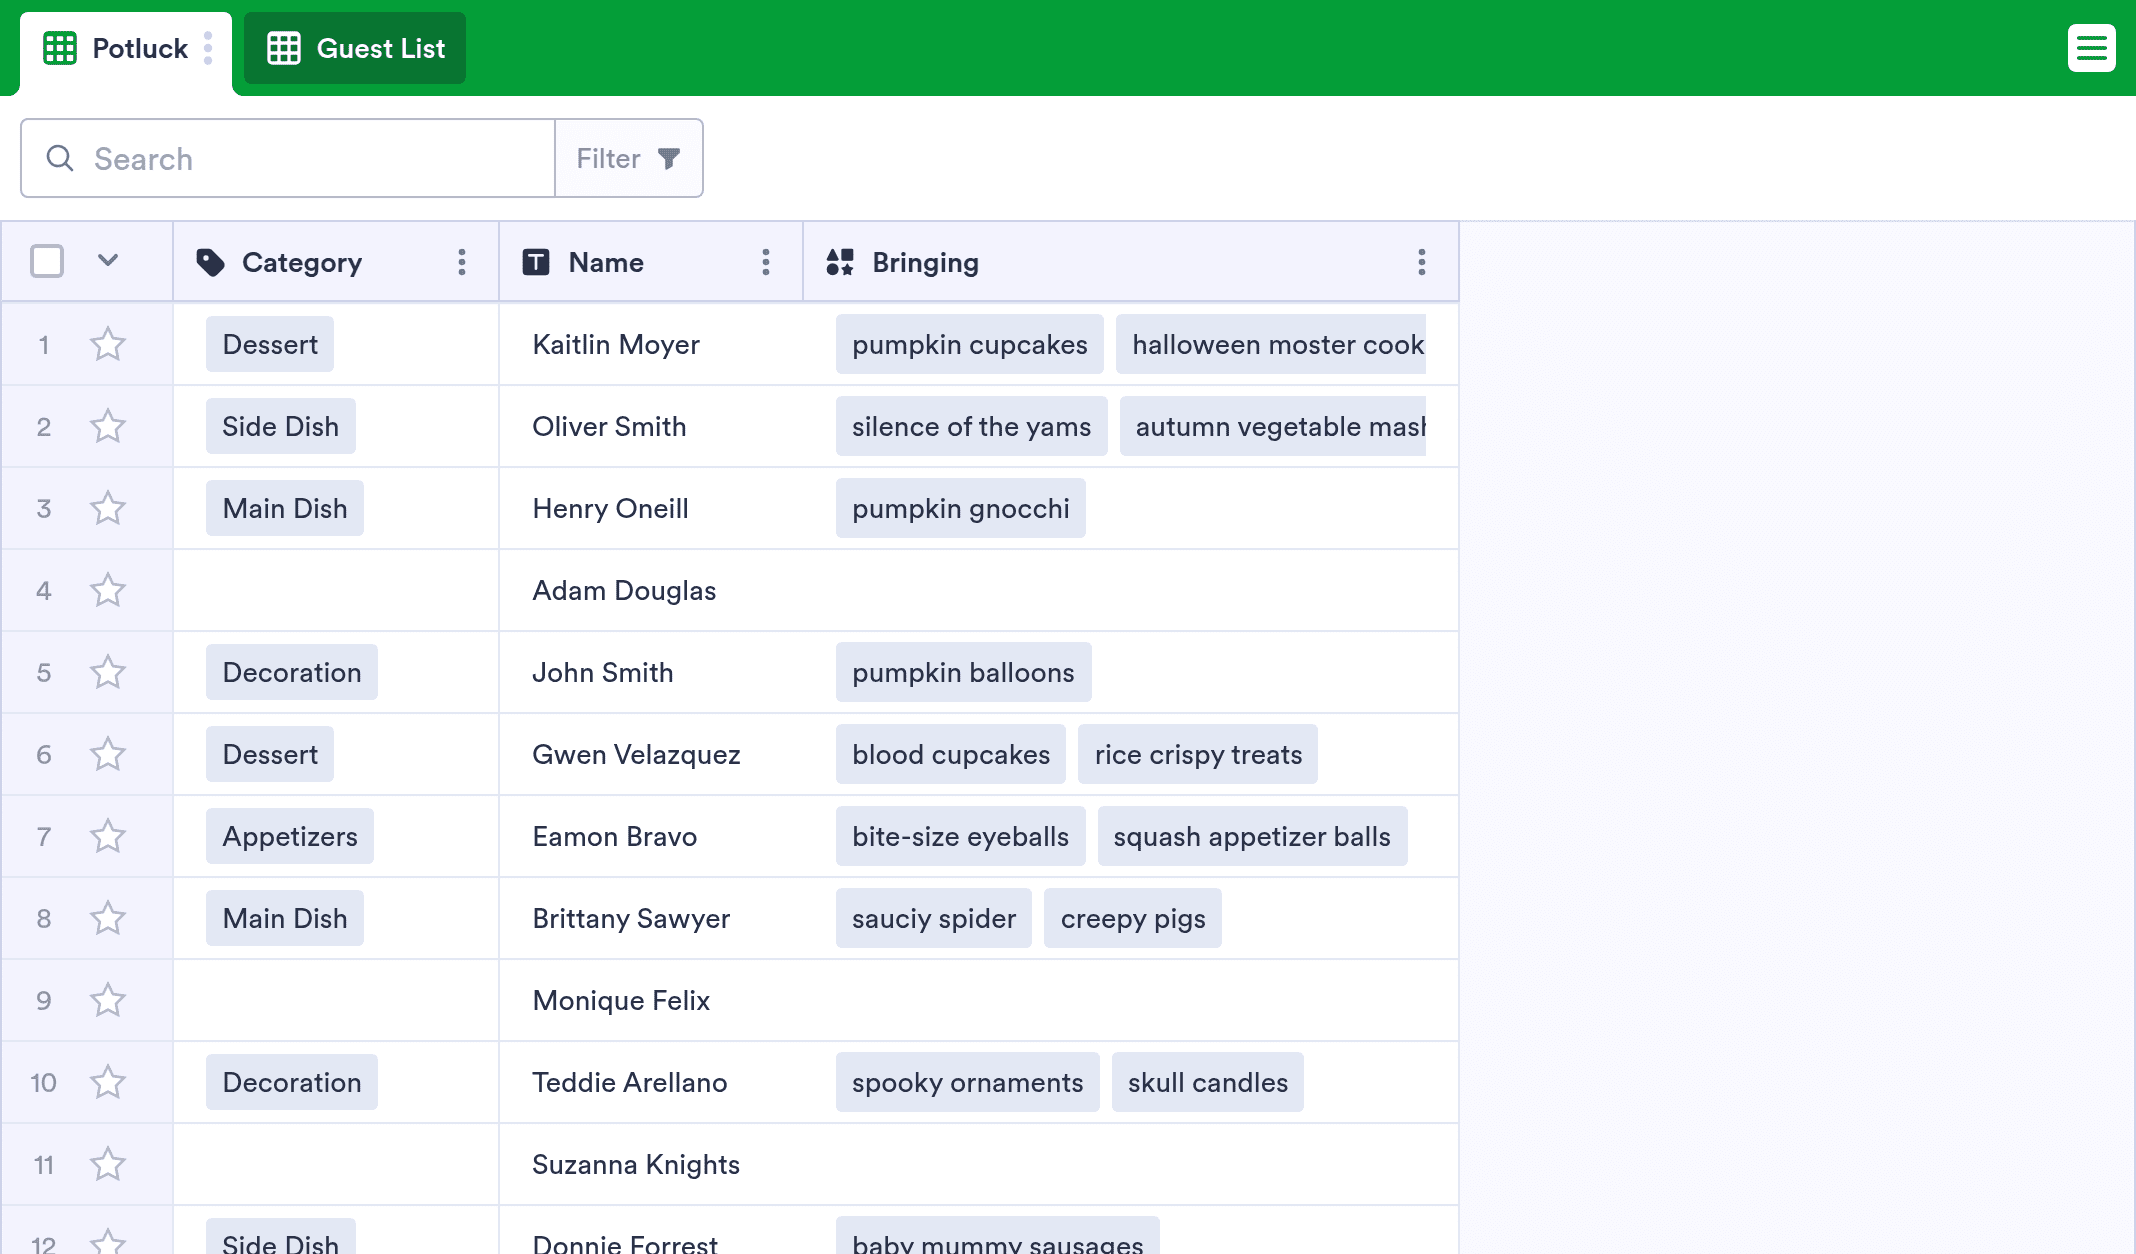The image size is (2136, 1254).
Task: Click the blood cupcakes tag
Action: 951,754
